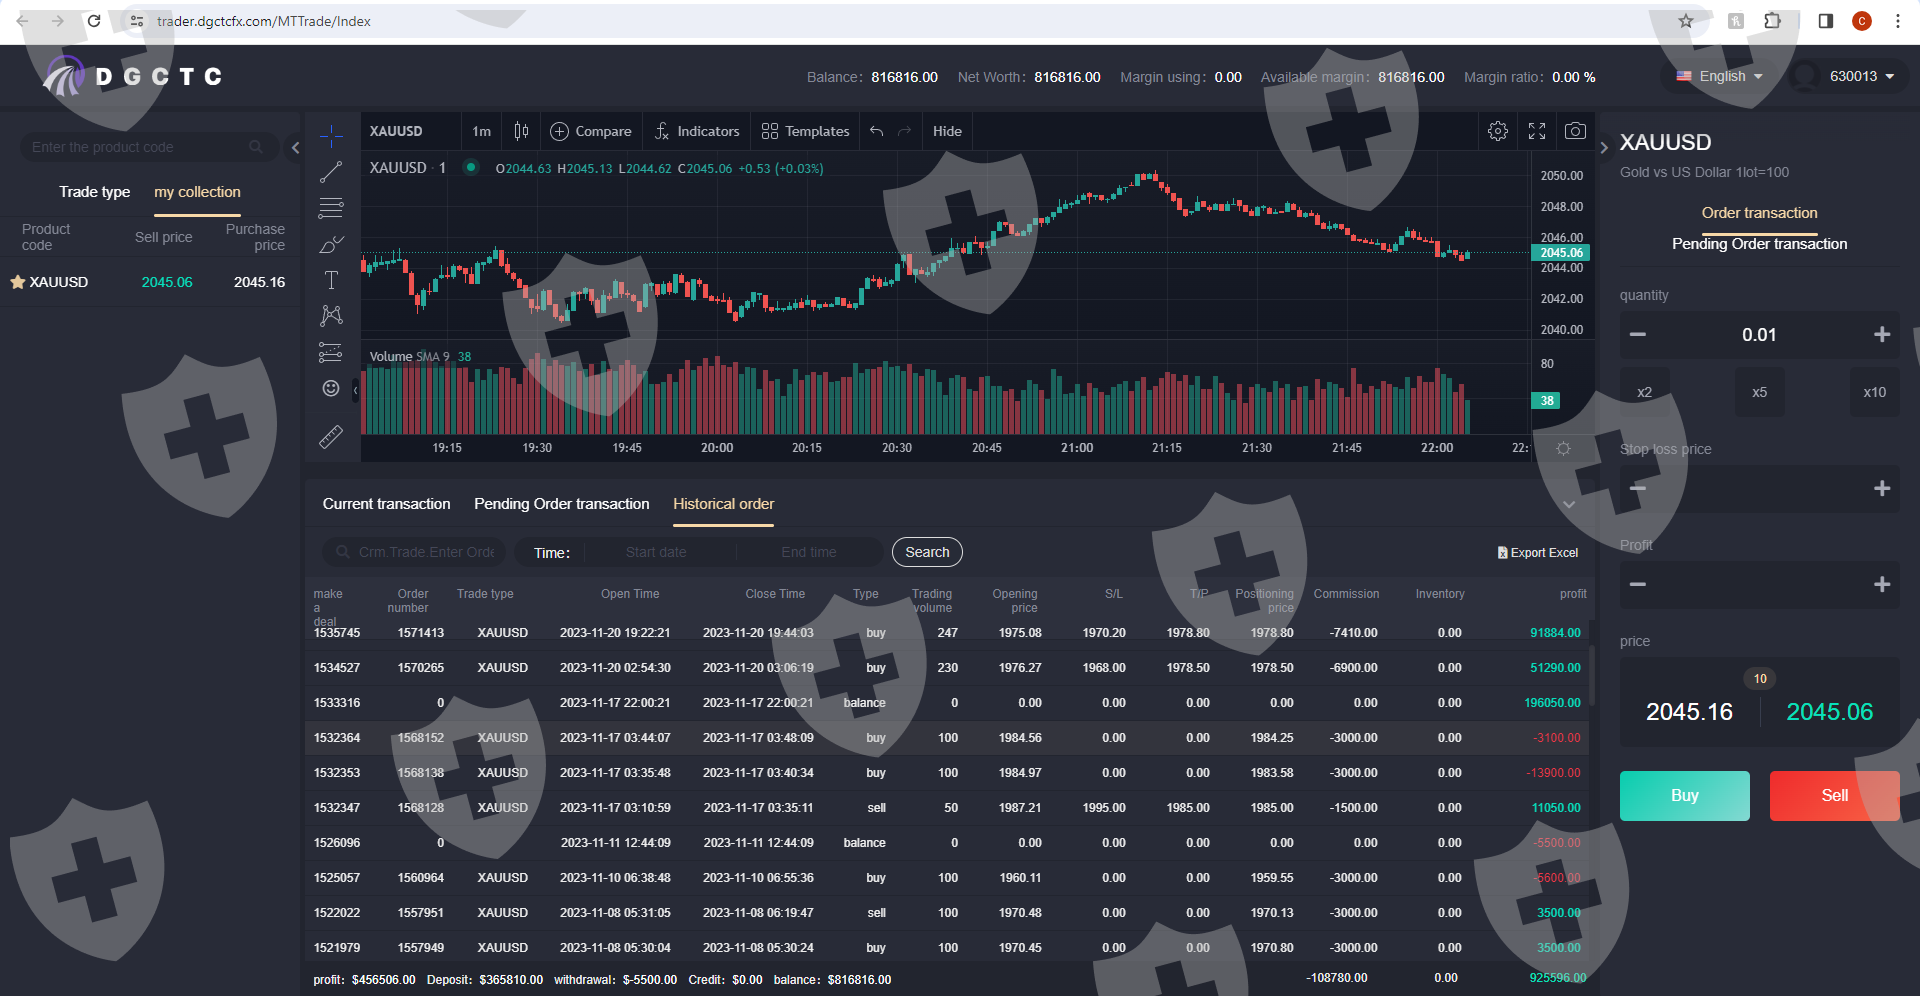Increase quantity with plus stepper
The height and width of the screenshot is (996, 1920).
coord(1881,334)
